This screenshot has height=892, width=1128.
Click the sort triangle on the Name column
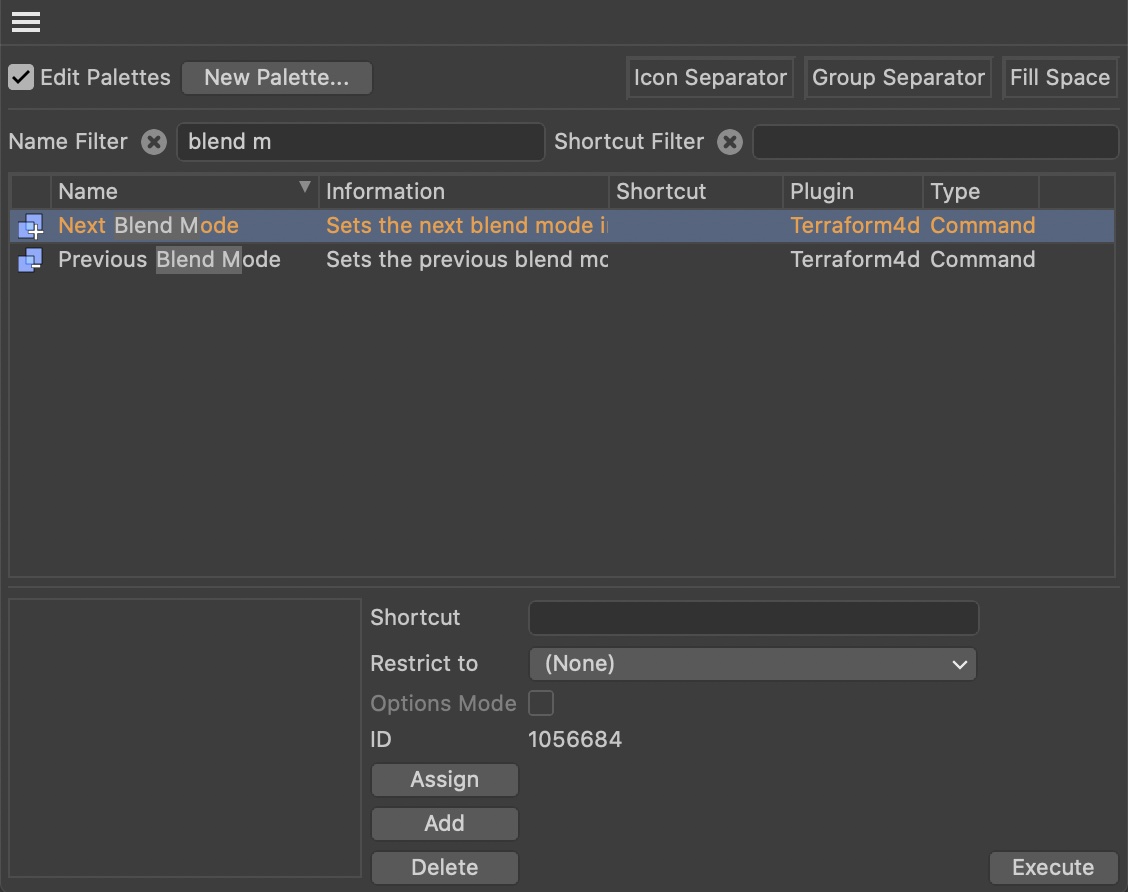pos(305,188)
